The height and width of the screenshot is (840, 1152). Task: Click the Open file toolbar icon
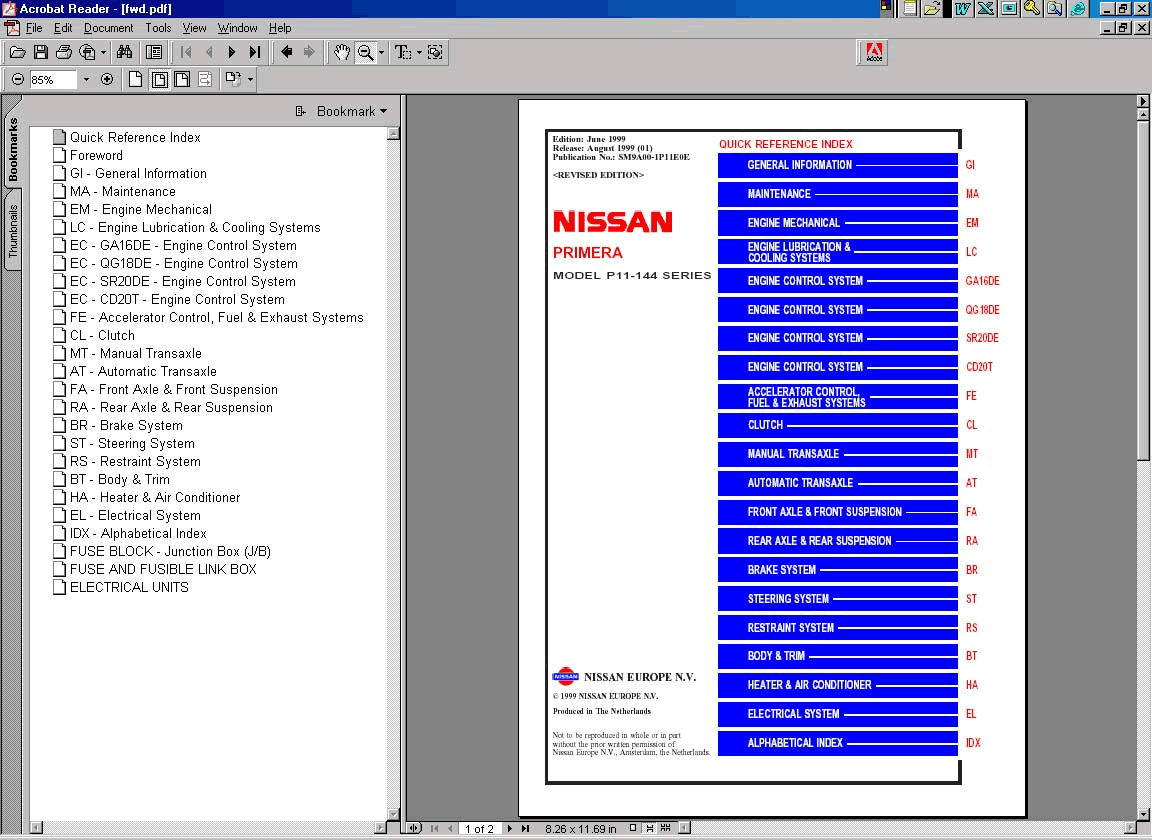click(18, 52)
